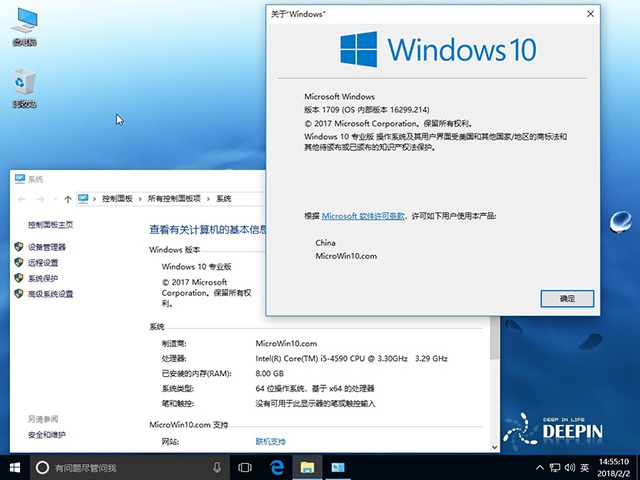Image resolution: width=640 pixels, height=480 pixels.
Task: Switch to the System window taskbar button
Action: click(x=338, y=467)
